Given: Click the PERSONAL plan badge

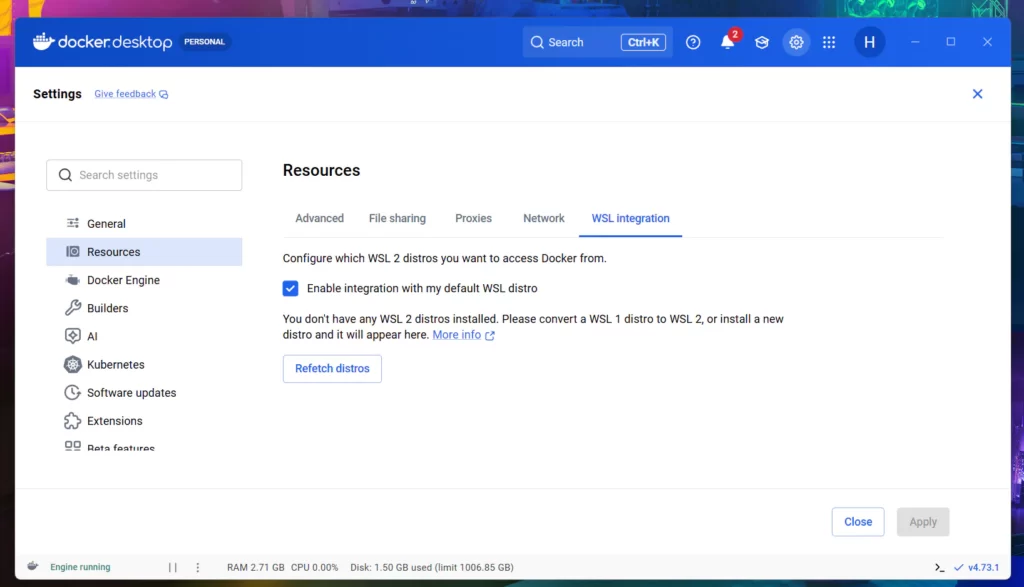Looking at the screenshot, I should coord(204,42).
